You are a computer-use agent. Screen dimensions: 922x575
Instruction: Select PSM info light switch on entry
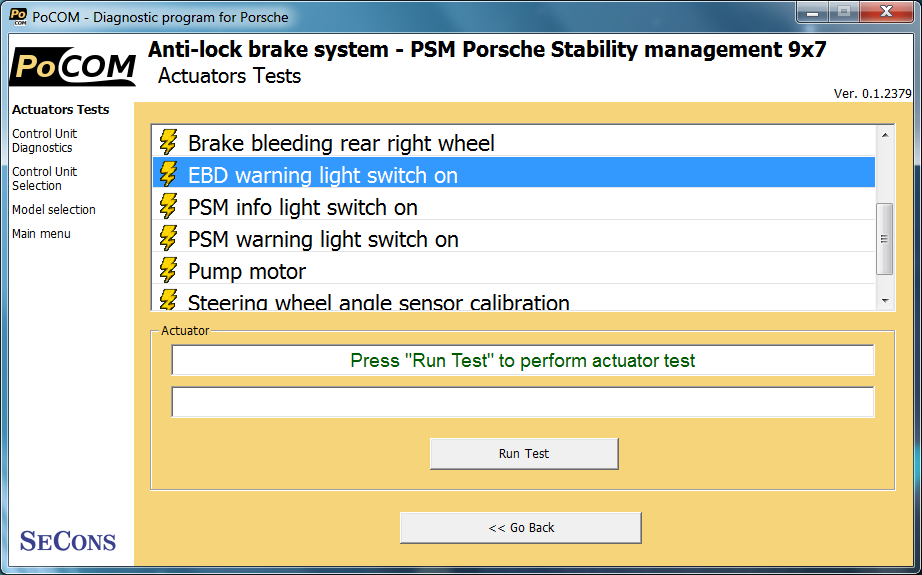pos(514,206)
